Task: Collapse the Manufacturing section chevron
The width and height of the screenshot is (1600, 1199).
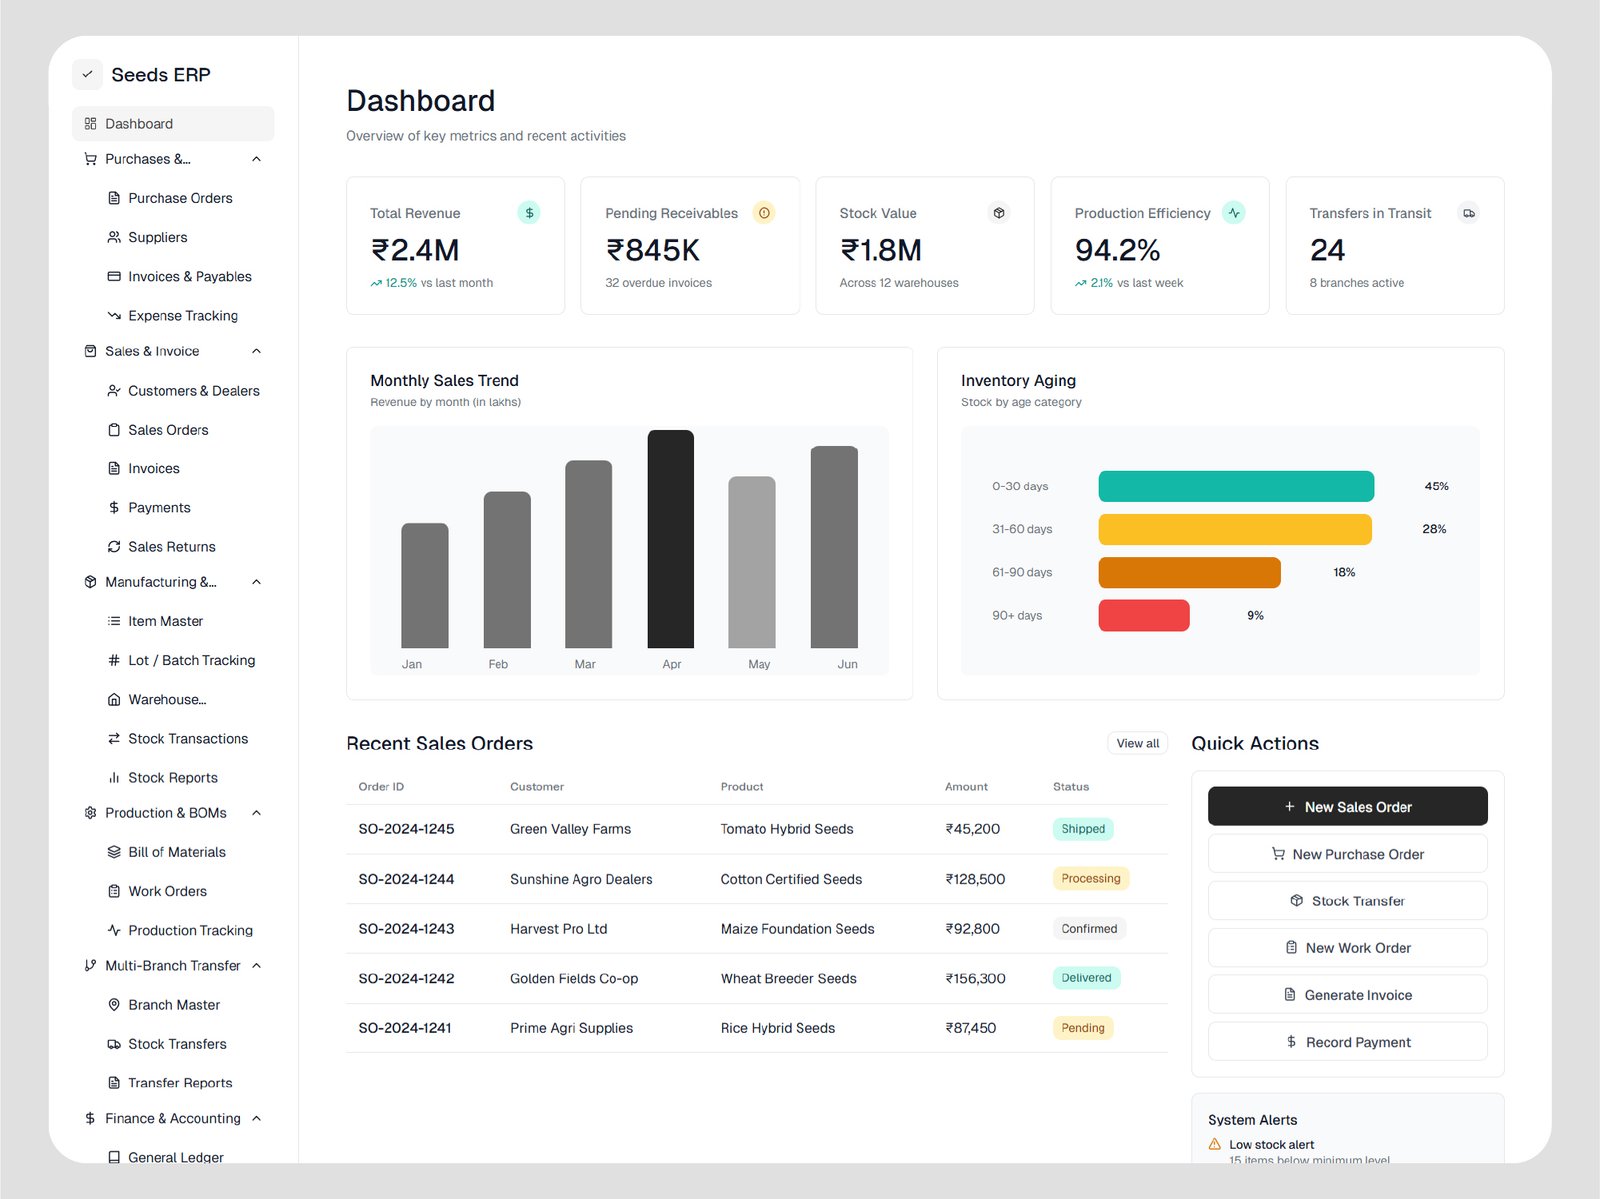Action: (256, 582)
